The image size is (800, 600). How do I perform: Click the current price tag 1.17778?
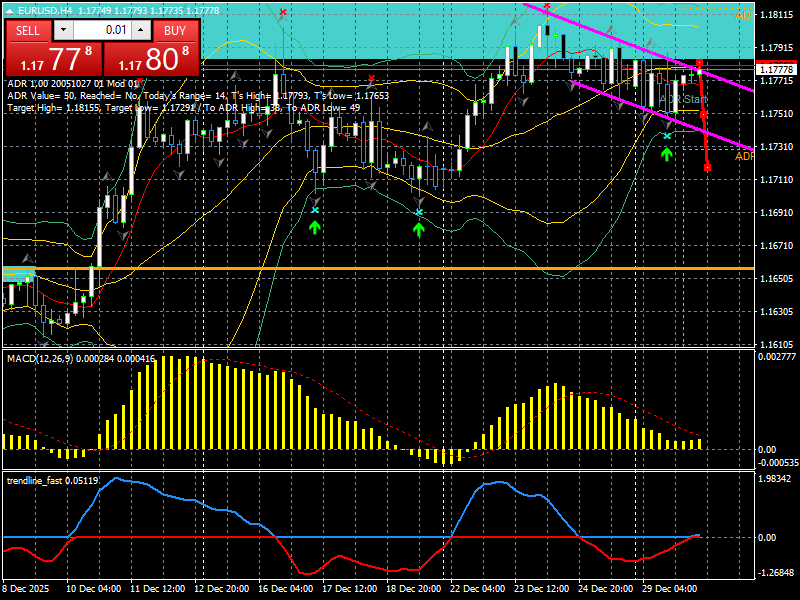point(776,69)
